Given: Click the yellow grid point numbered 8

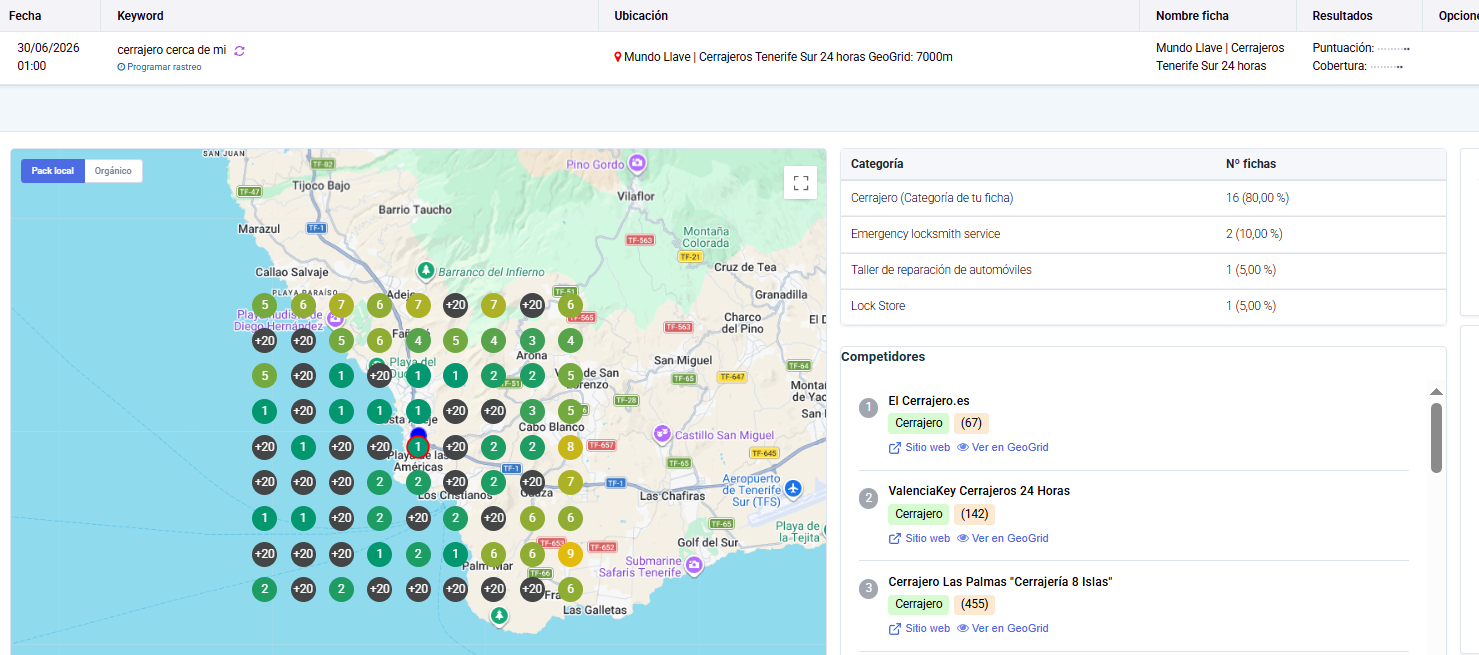Looking at the screenshot, I should point(570,447).
